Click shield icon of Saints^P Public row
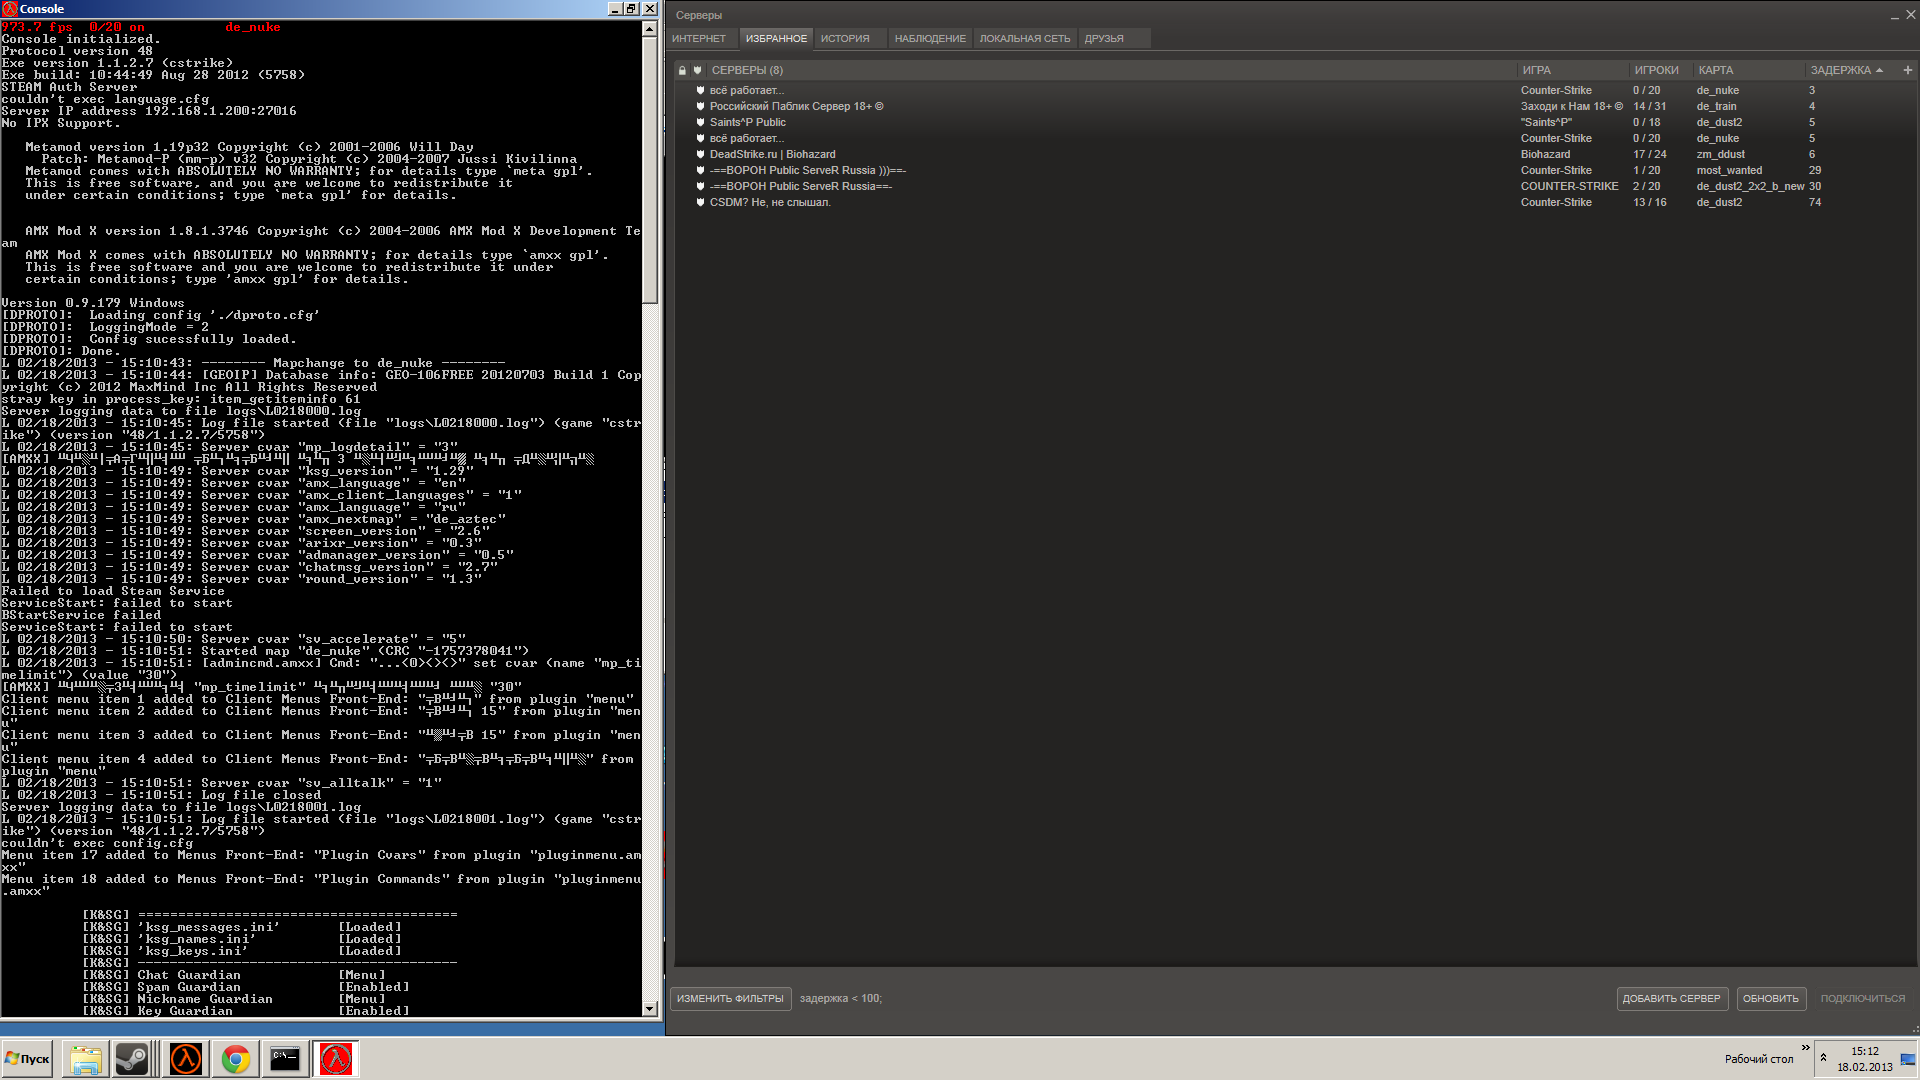Screen dimensions: 1920x1080 click(x=700, y=122)
